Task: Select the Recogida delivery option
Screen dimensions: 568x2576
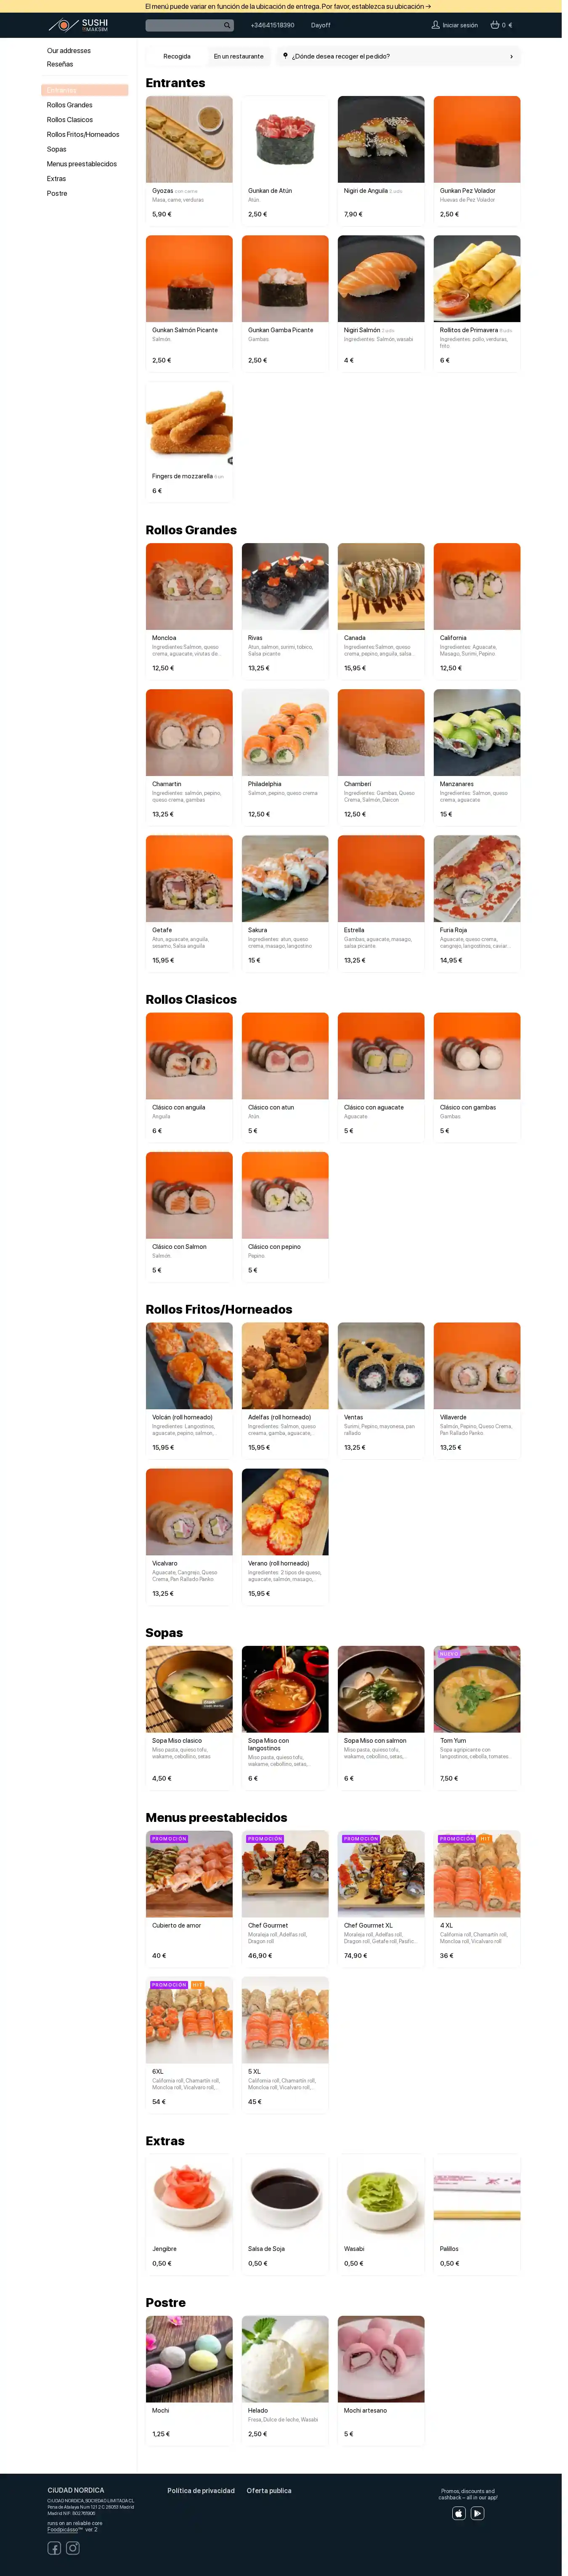Action: (x=177, y=56)
